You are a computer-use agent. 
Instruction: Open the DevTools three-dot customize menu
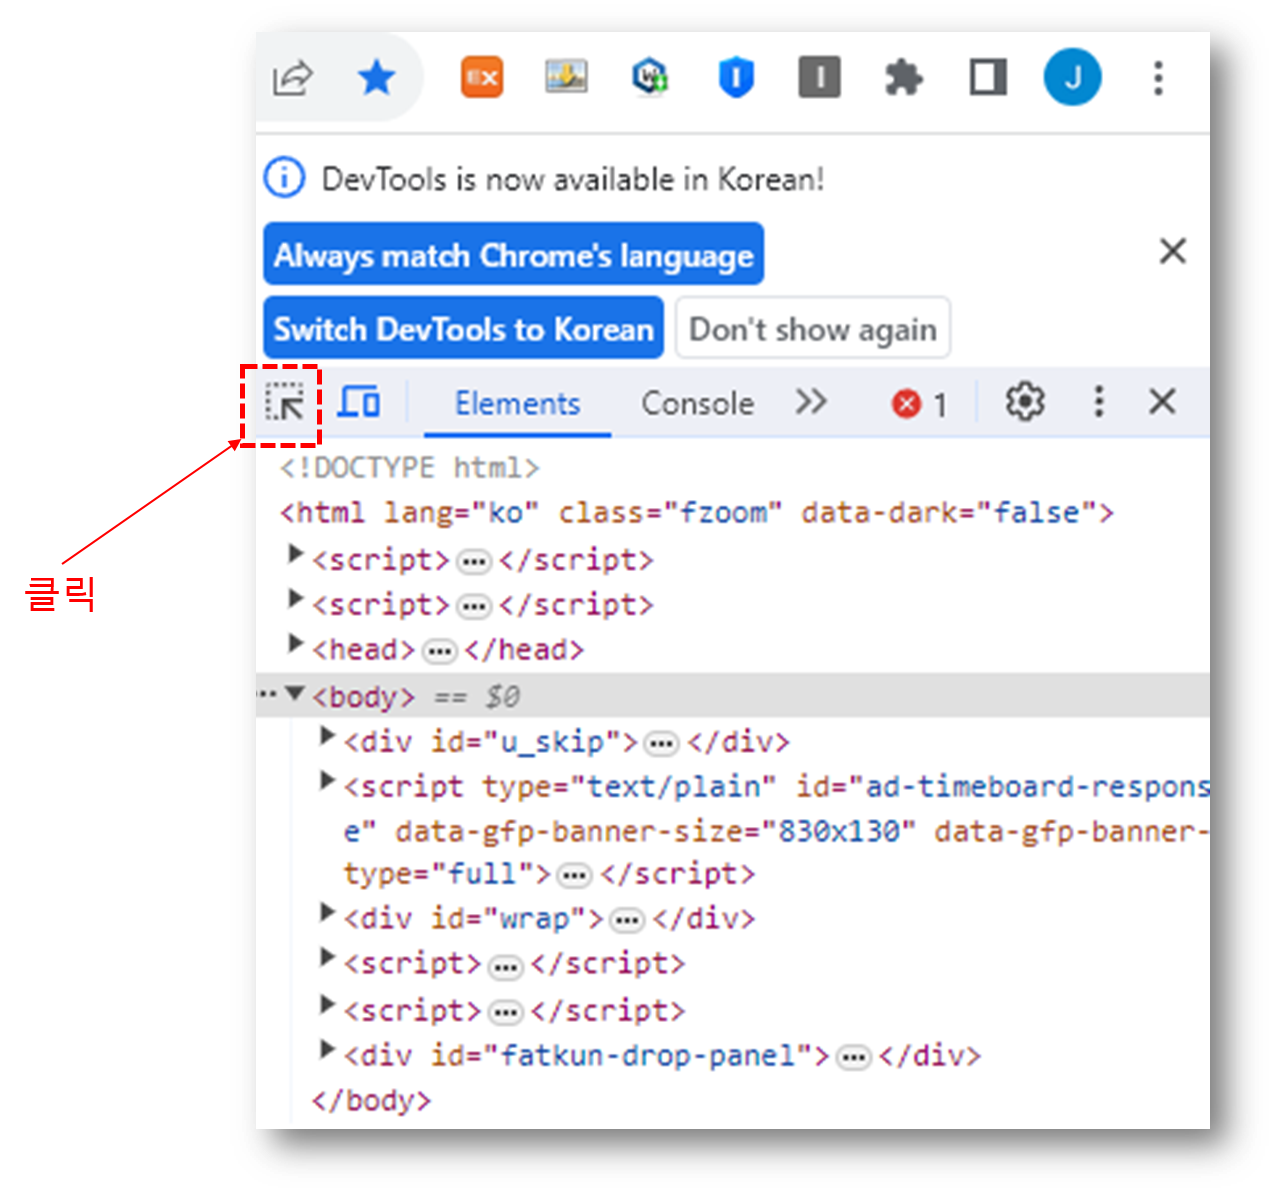(x=1098, y=402)
